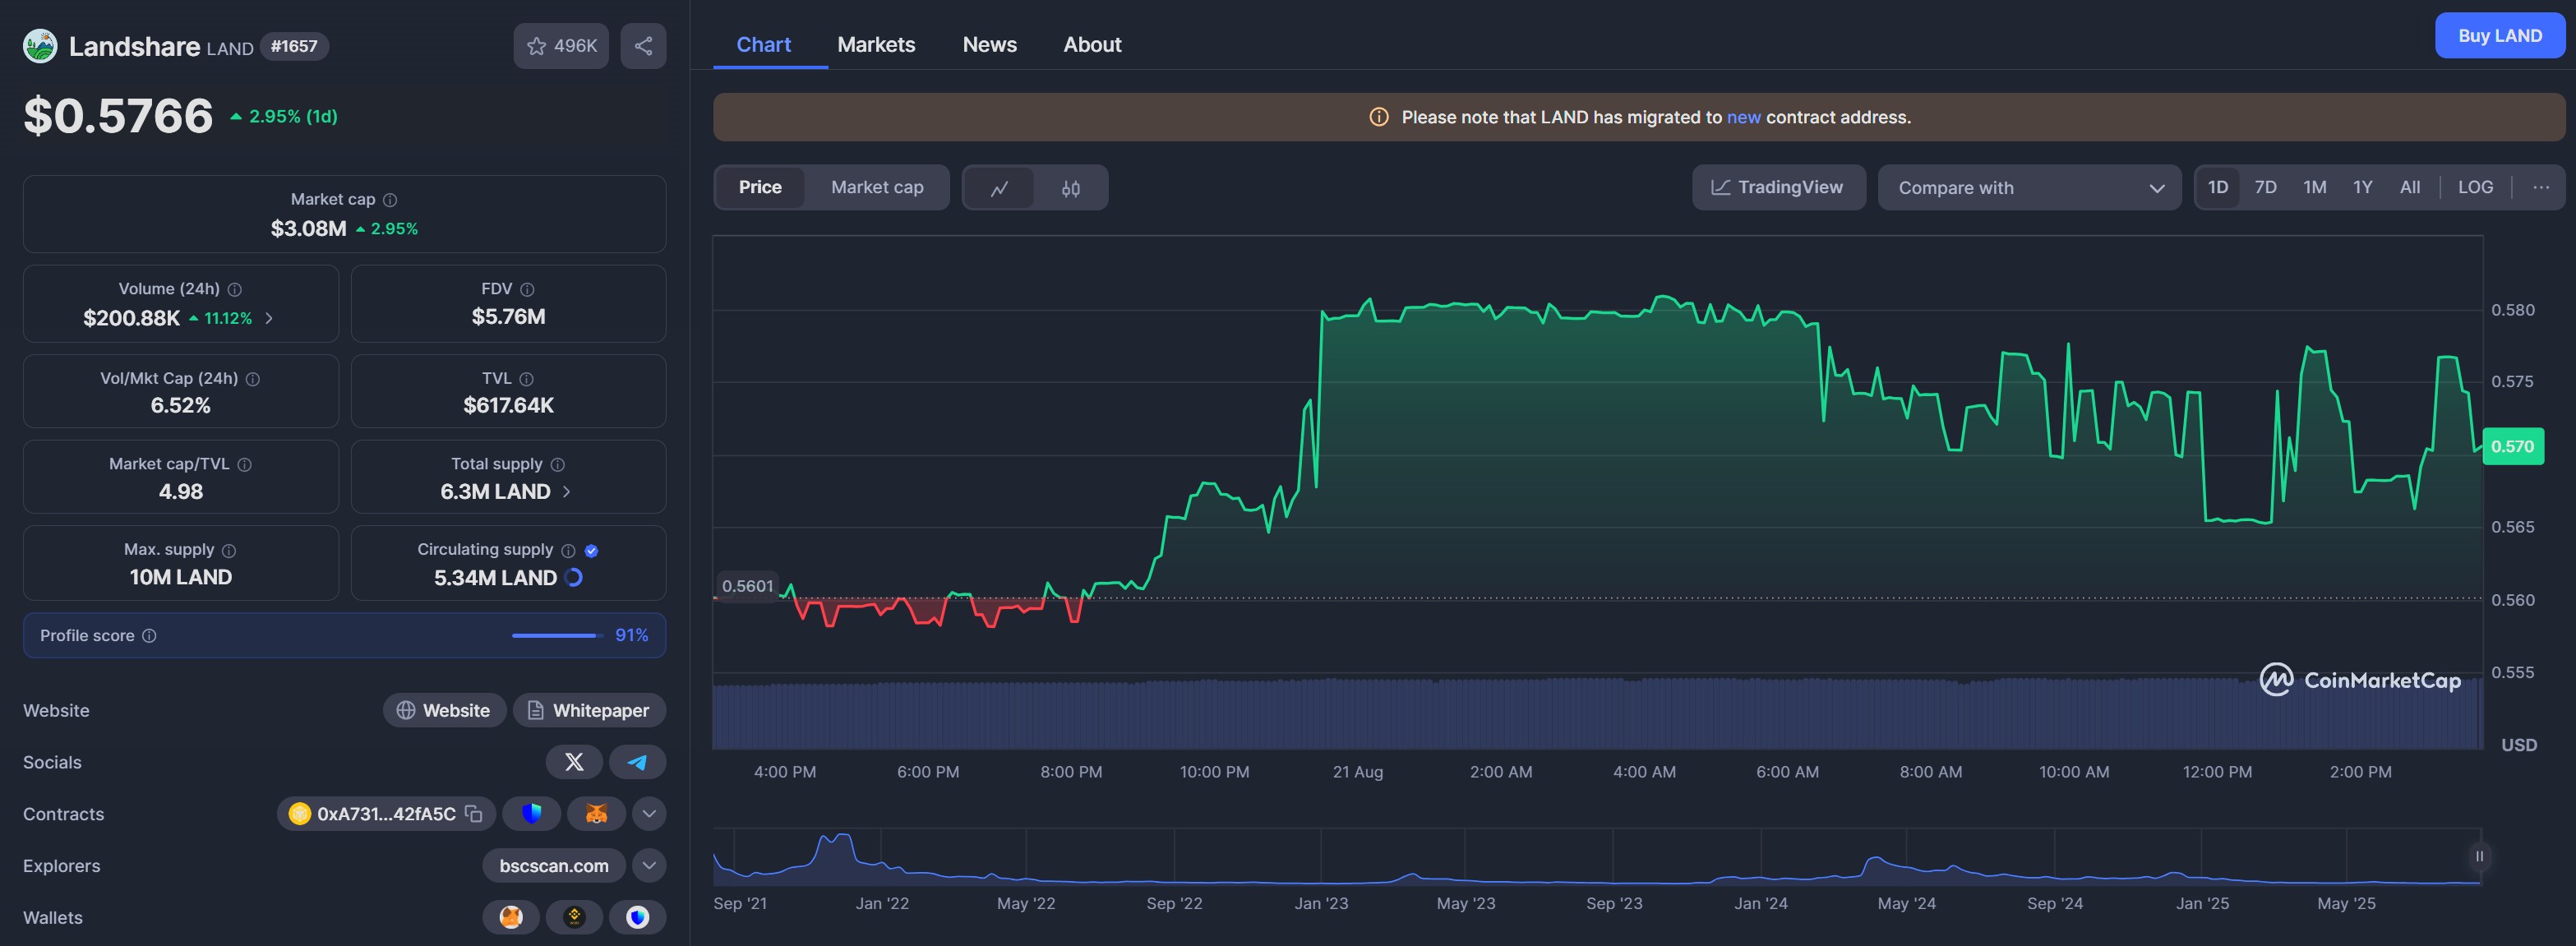Screen dimensions: 2576x946
Task: Click the Market cap info icon
Action: pos(390,200)
